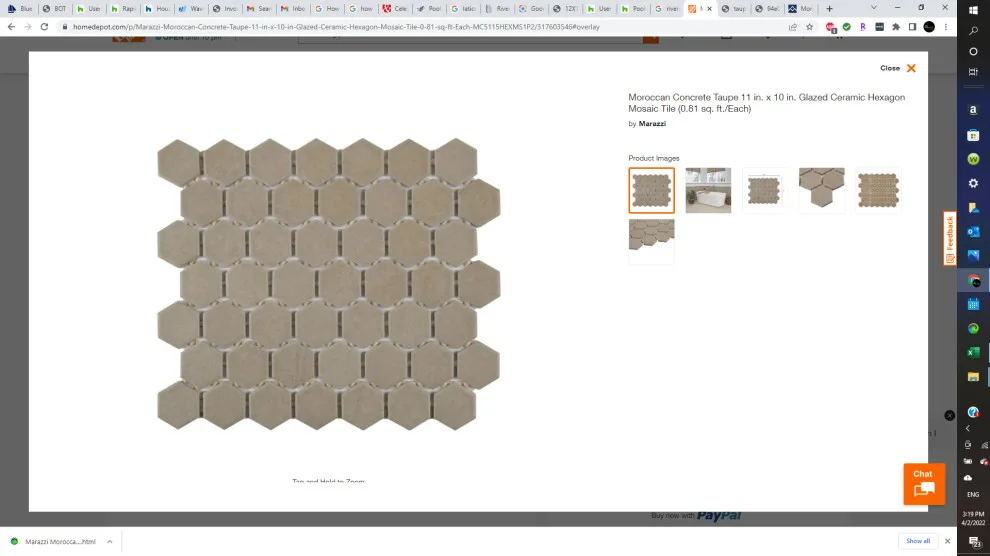This screenshot has height=556, width=990.
Task: Open Settings gear on taskbar
Action: [973, 183]
